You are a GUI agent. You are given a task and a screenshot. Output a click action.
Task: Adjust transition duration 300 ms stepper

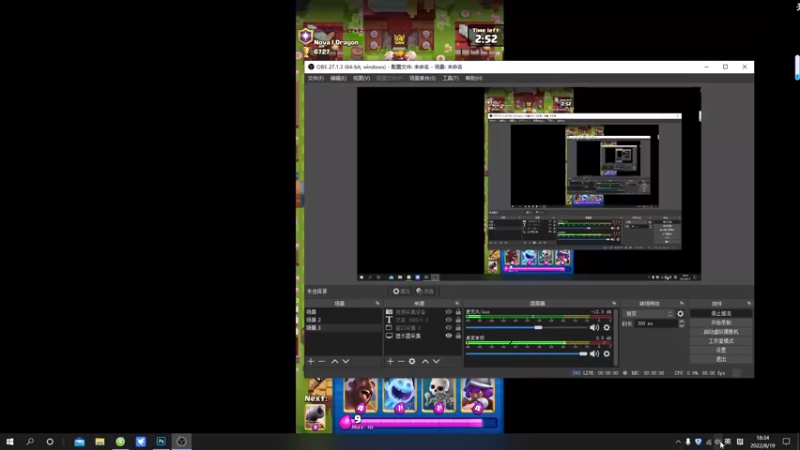pos(682,323)
